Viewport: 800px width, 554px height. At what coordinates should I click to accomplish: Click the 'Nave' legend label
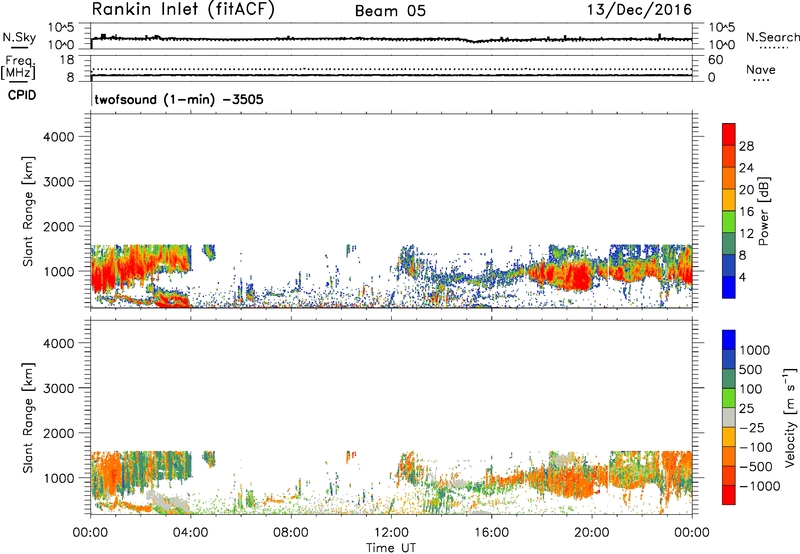pyautogui.click(x=761, y=70)
